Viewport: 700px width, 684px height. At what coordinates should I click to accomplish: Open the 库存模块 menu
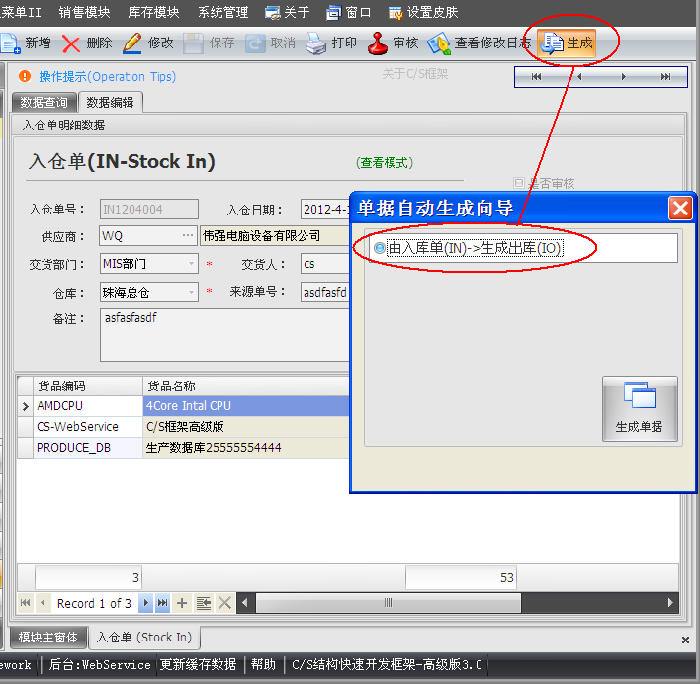(x=154, y=12)
